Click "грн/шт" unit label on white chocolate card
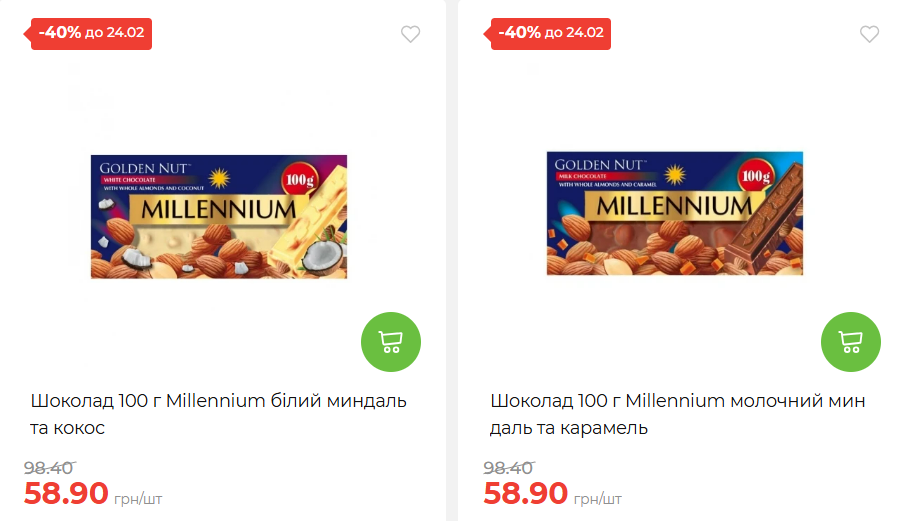 [x=138, y=498]
